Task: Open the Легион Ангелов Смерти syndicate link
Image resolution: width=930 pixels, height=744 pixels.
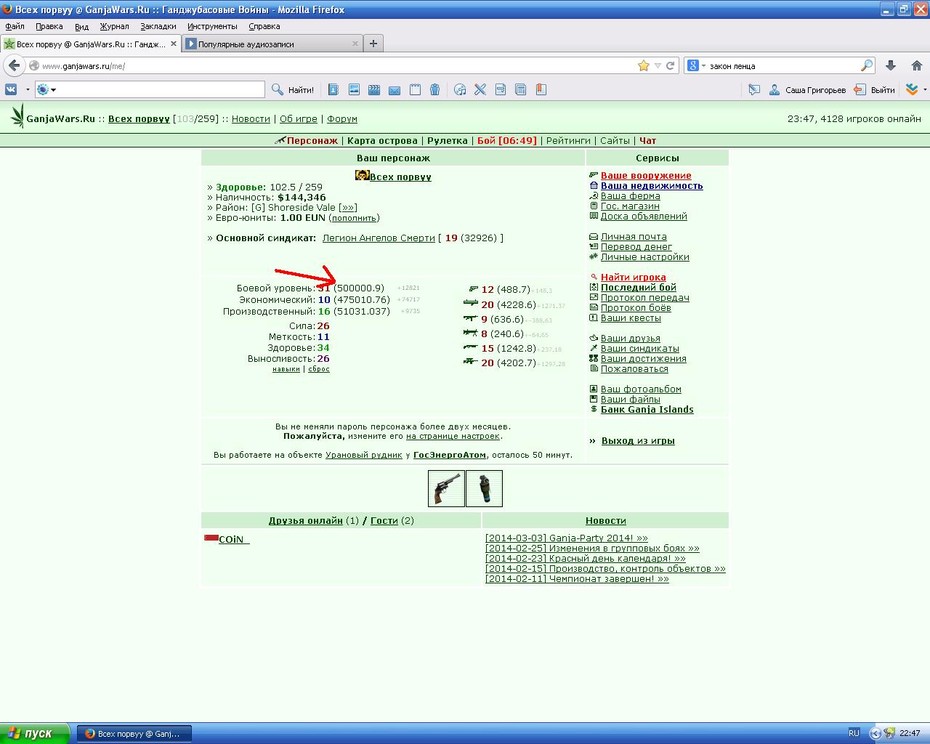Action: coord(378,238)
